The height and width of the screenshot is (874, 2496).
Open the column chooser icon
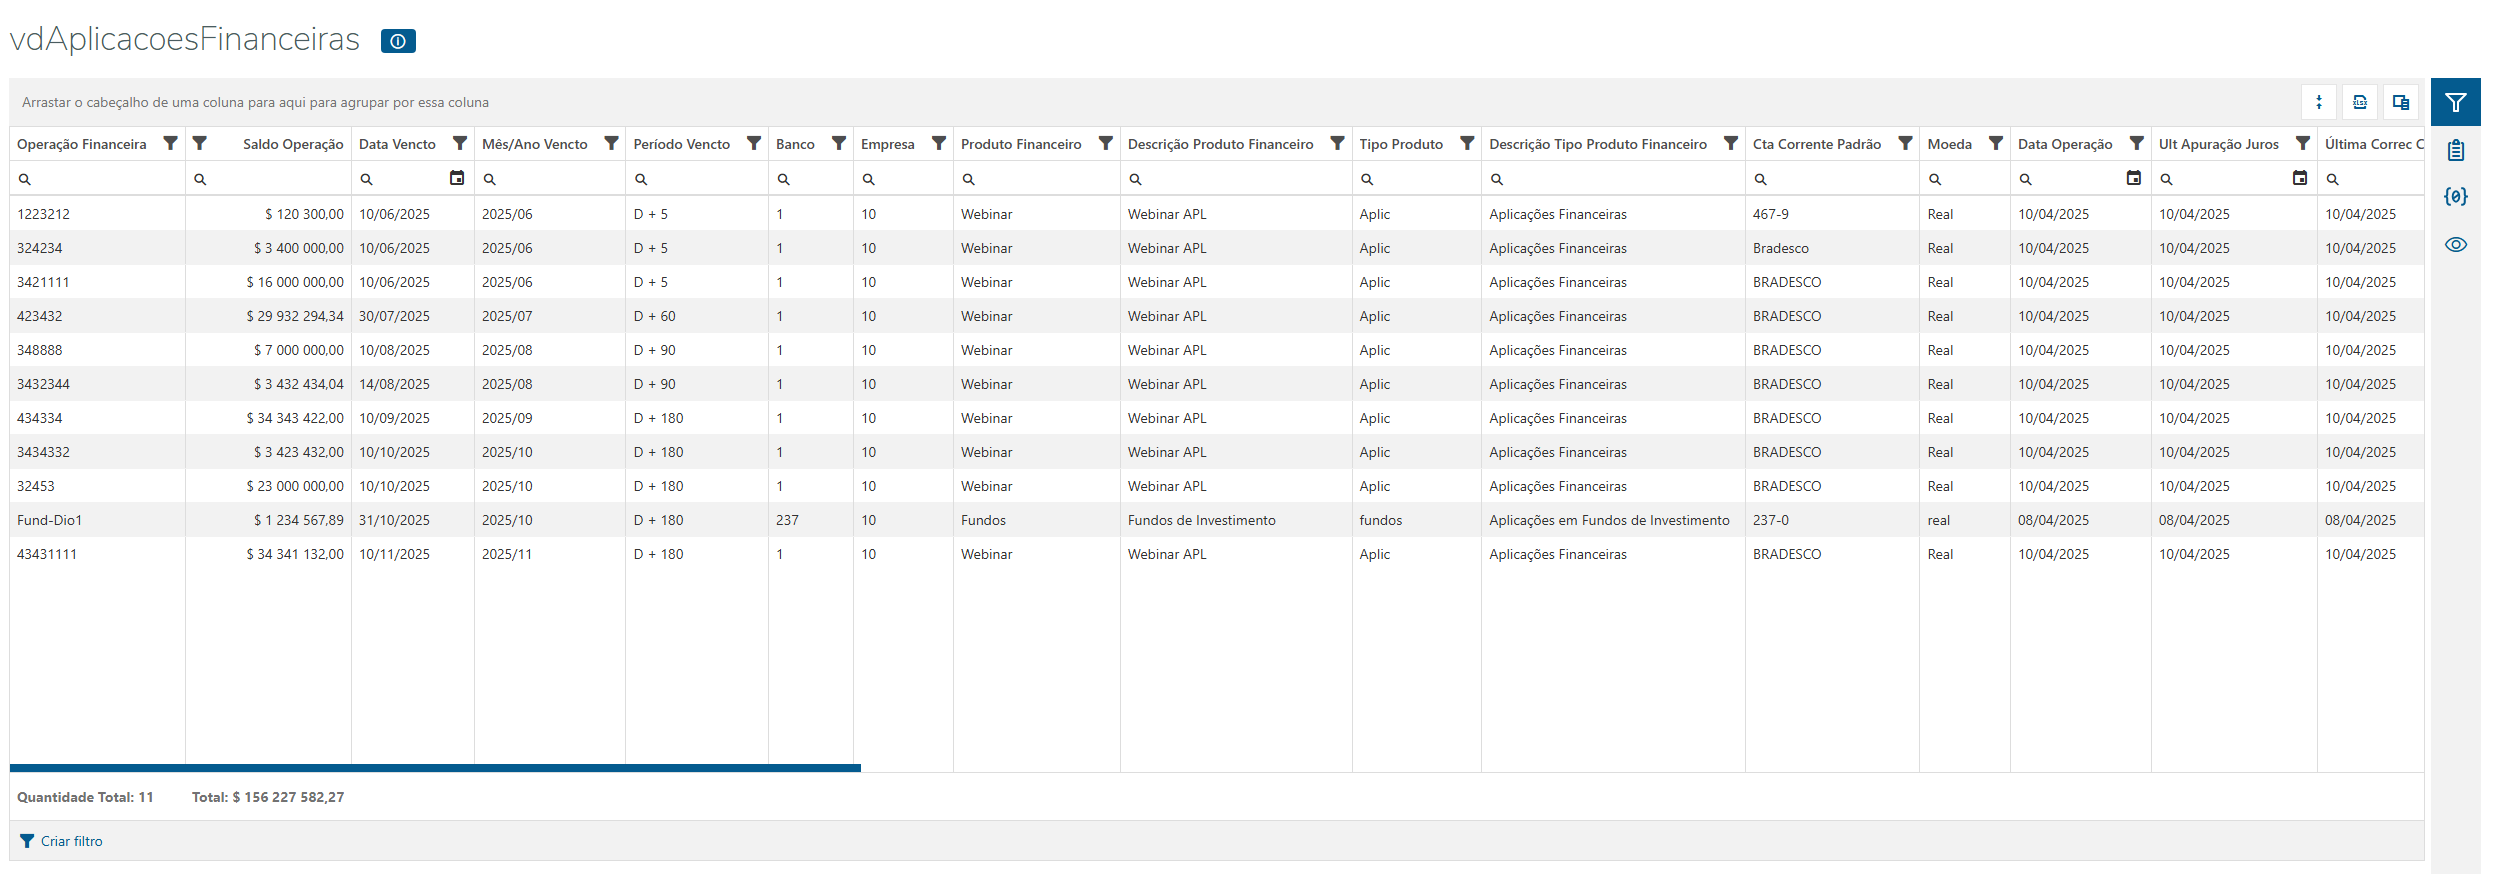(x=2401, y=102)
